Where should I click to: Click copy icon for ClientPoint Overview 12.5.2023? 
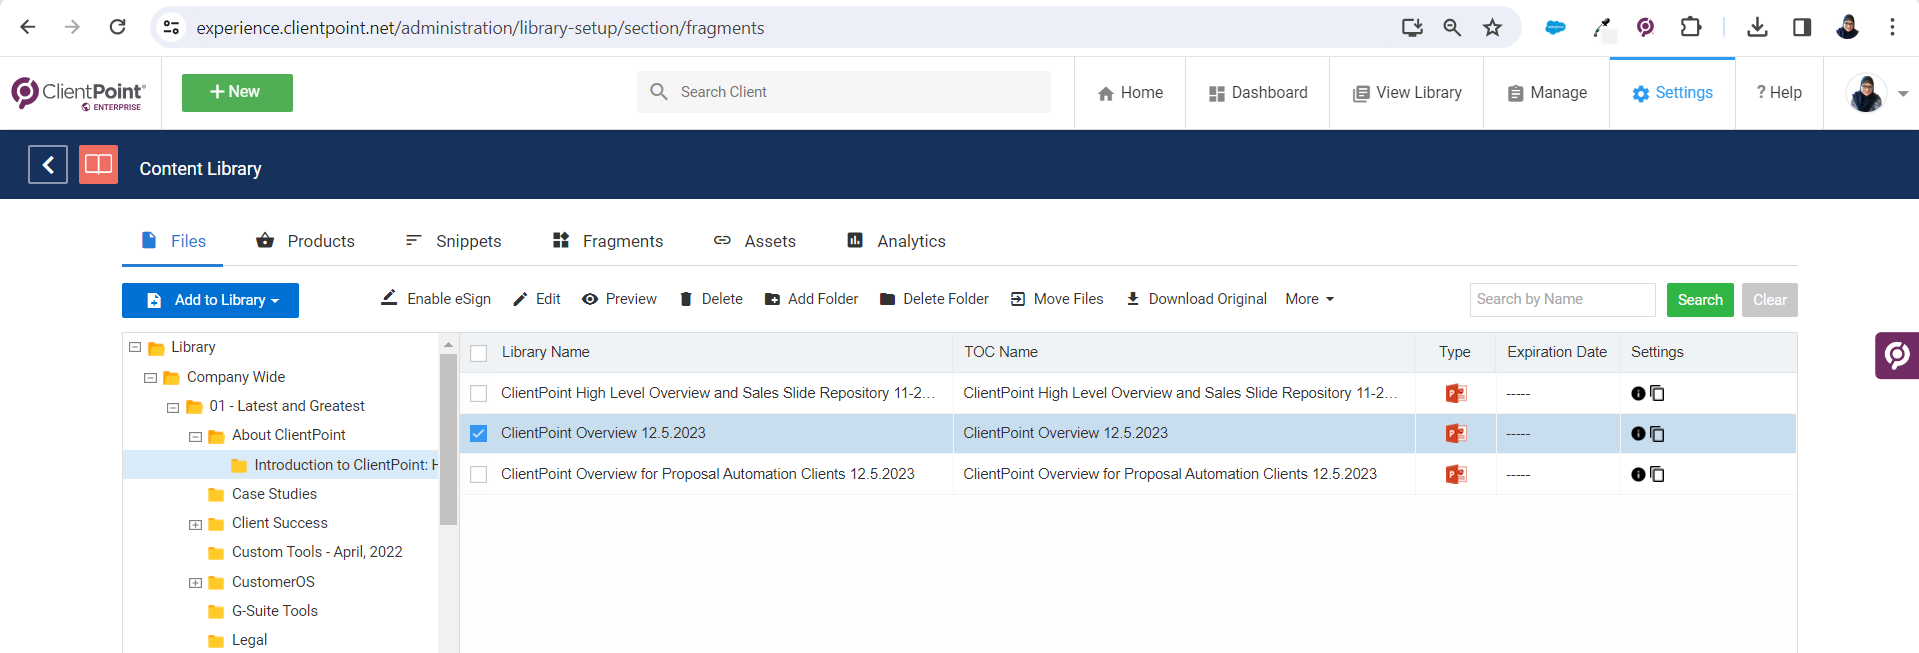tap(1657, 434)
